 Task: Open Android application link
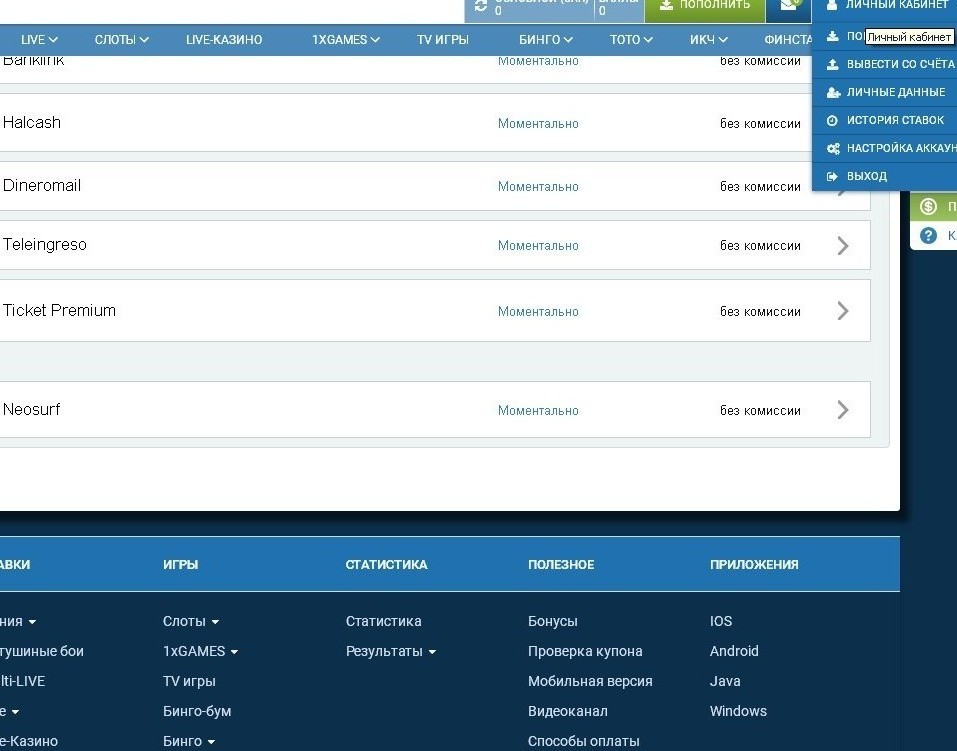[734, 651]
